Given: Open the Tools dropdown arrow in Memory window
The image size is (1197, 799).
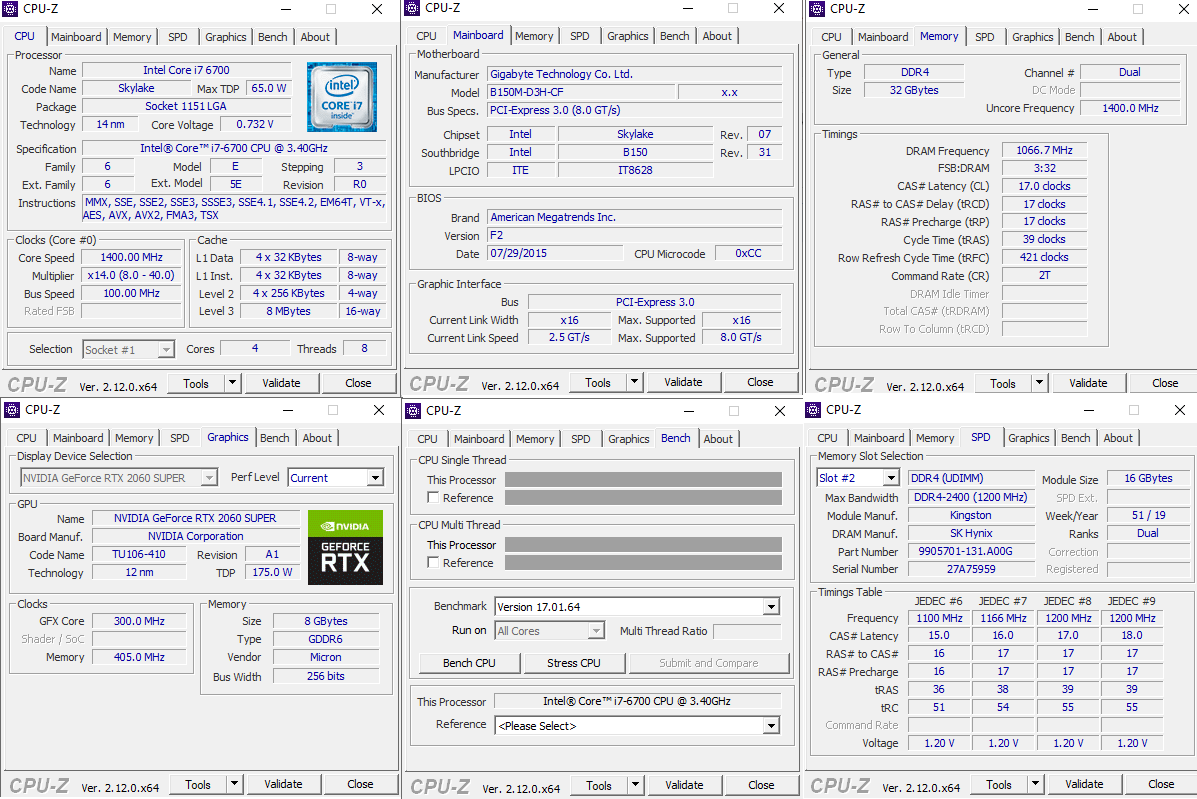Looking at the screenshot, I should [x=1039, y=383].
